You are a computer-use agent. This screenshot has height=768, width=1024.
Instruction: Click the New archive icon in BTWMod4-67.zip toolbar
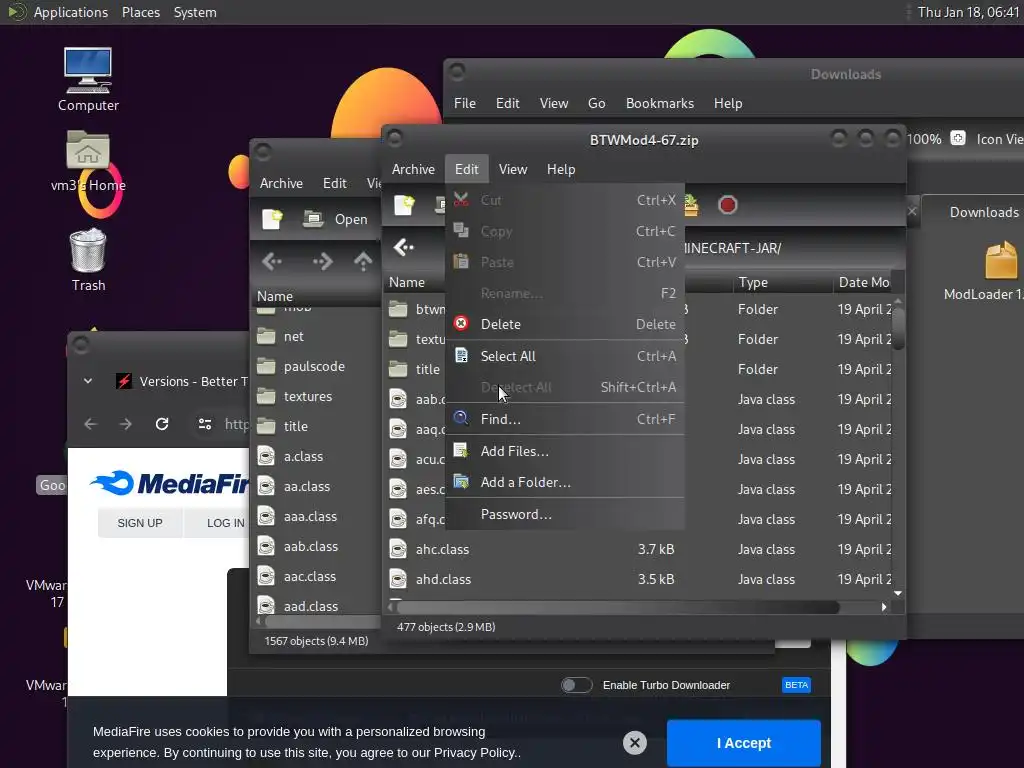point(404,205)
